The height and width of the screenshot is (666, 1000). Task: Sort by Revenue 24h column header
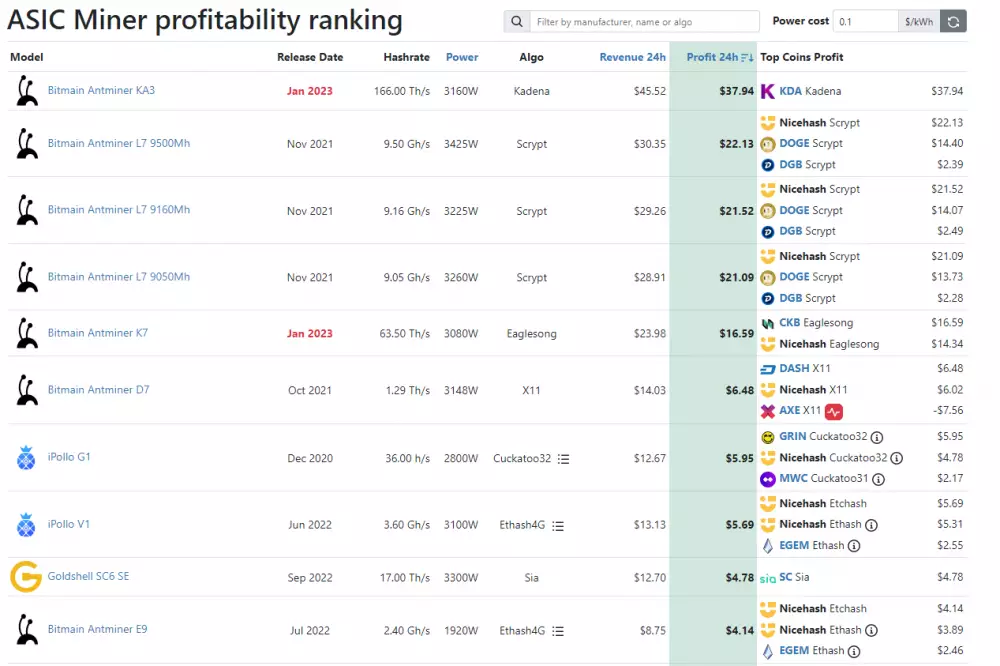(x=632, y=57)
